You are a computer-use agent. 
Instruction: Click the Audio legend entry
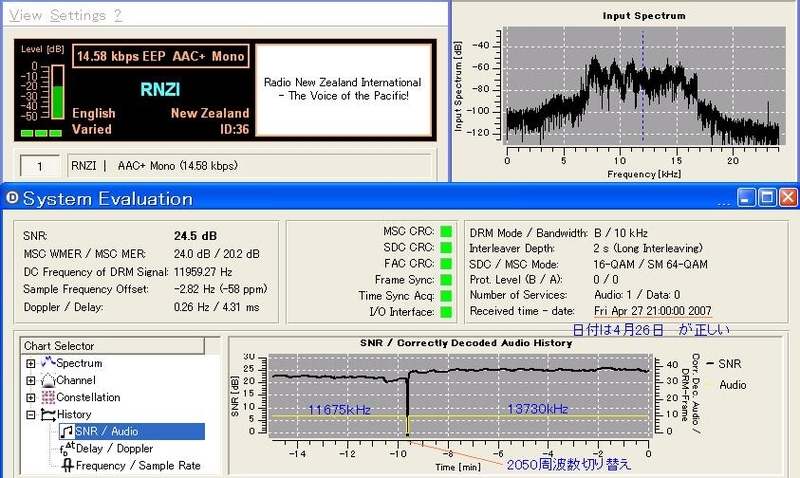point(727,385)
